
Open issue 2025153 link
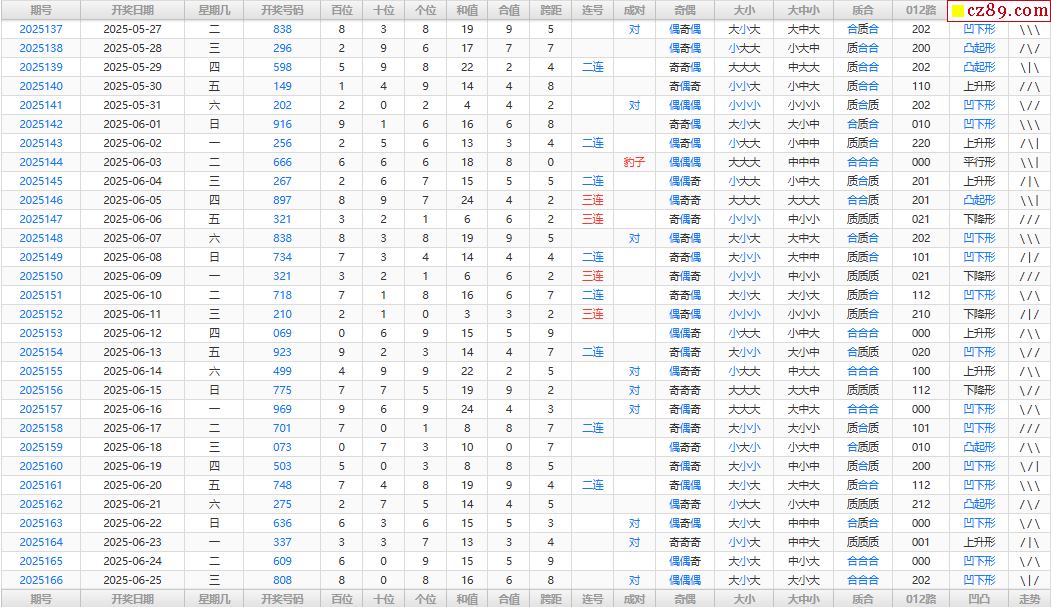point(41,333)
